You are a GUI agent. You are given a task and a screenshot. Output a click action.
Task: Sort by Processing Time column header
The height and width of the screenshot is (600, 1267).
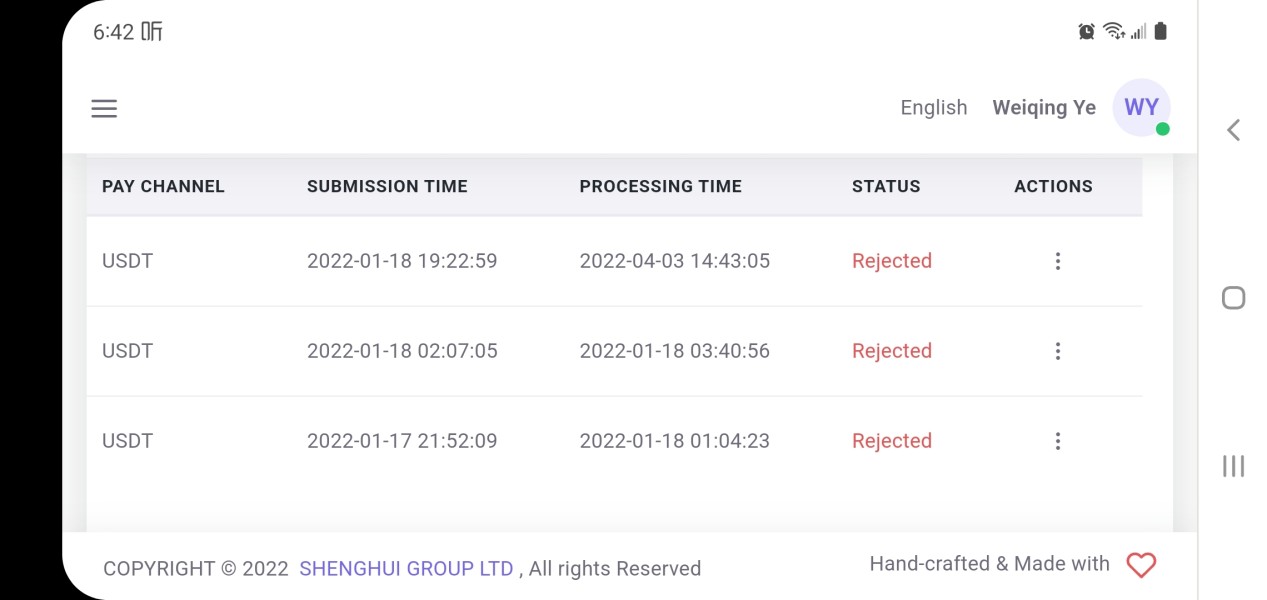coord(660,186)
